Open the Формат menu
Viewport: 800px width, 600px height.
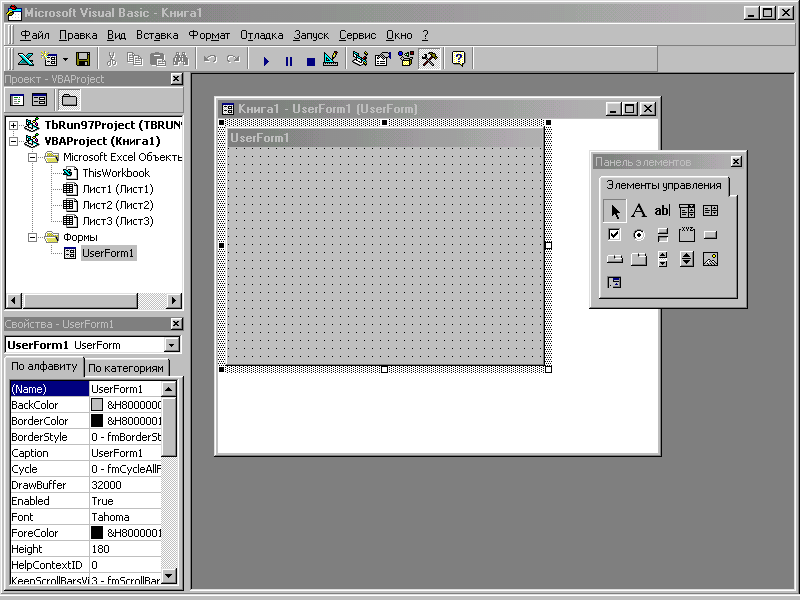coord(209,35)
